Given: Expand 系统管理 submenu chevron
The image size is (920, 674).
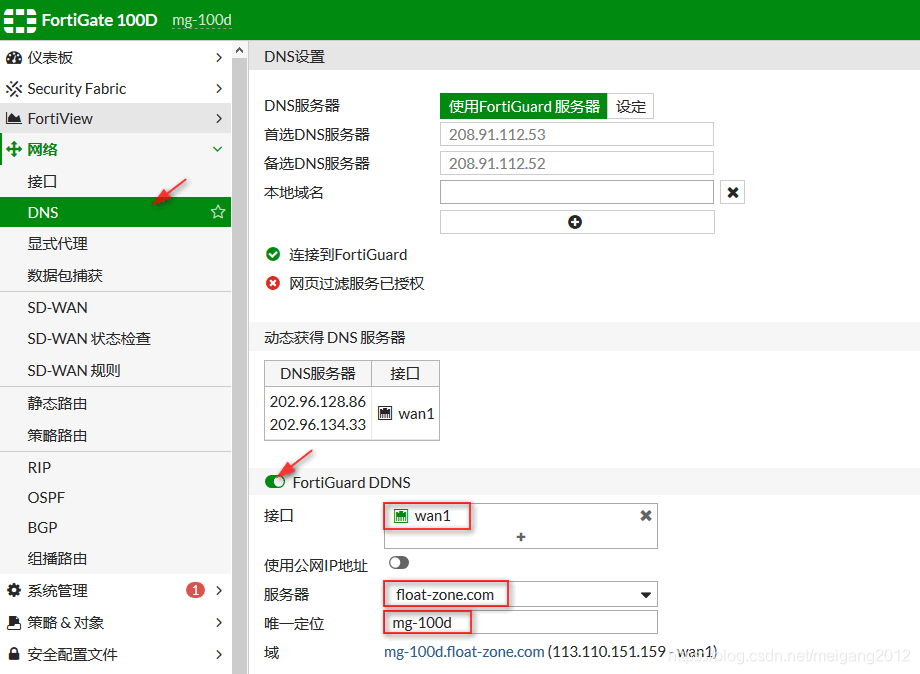Looking at the screenshot, I should pos(219,590).
